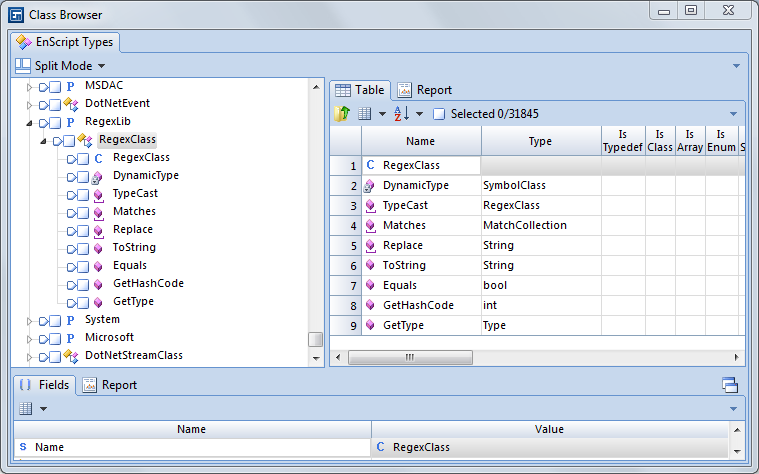
Task: Switch to the Report tab in table pane
Action: [x=425, y=90]
